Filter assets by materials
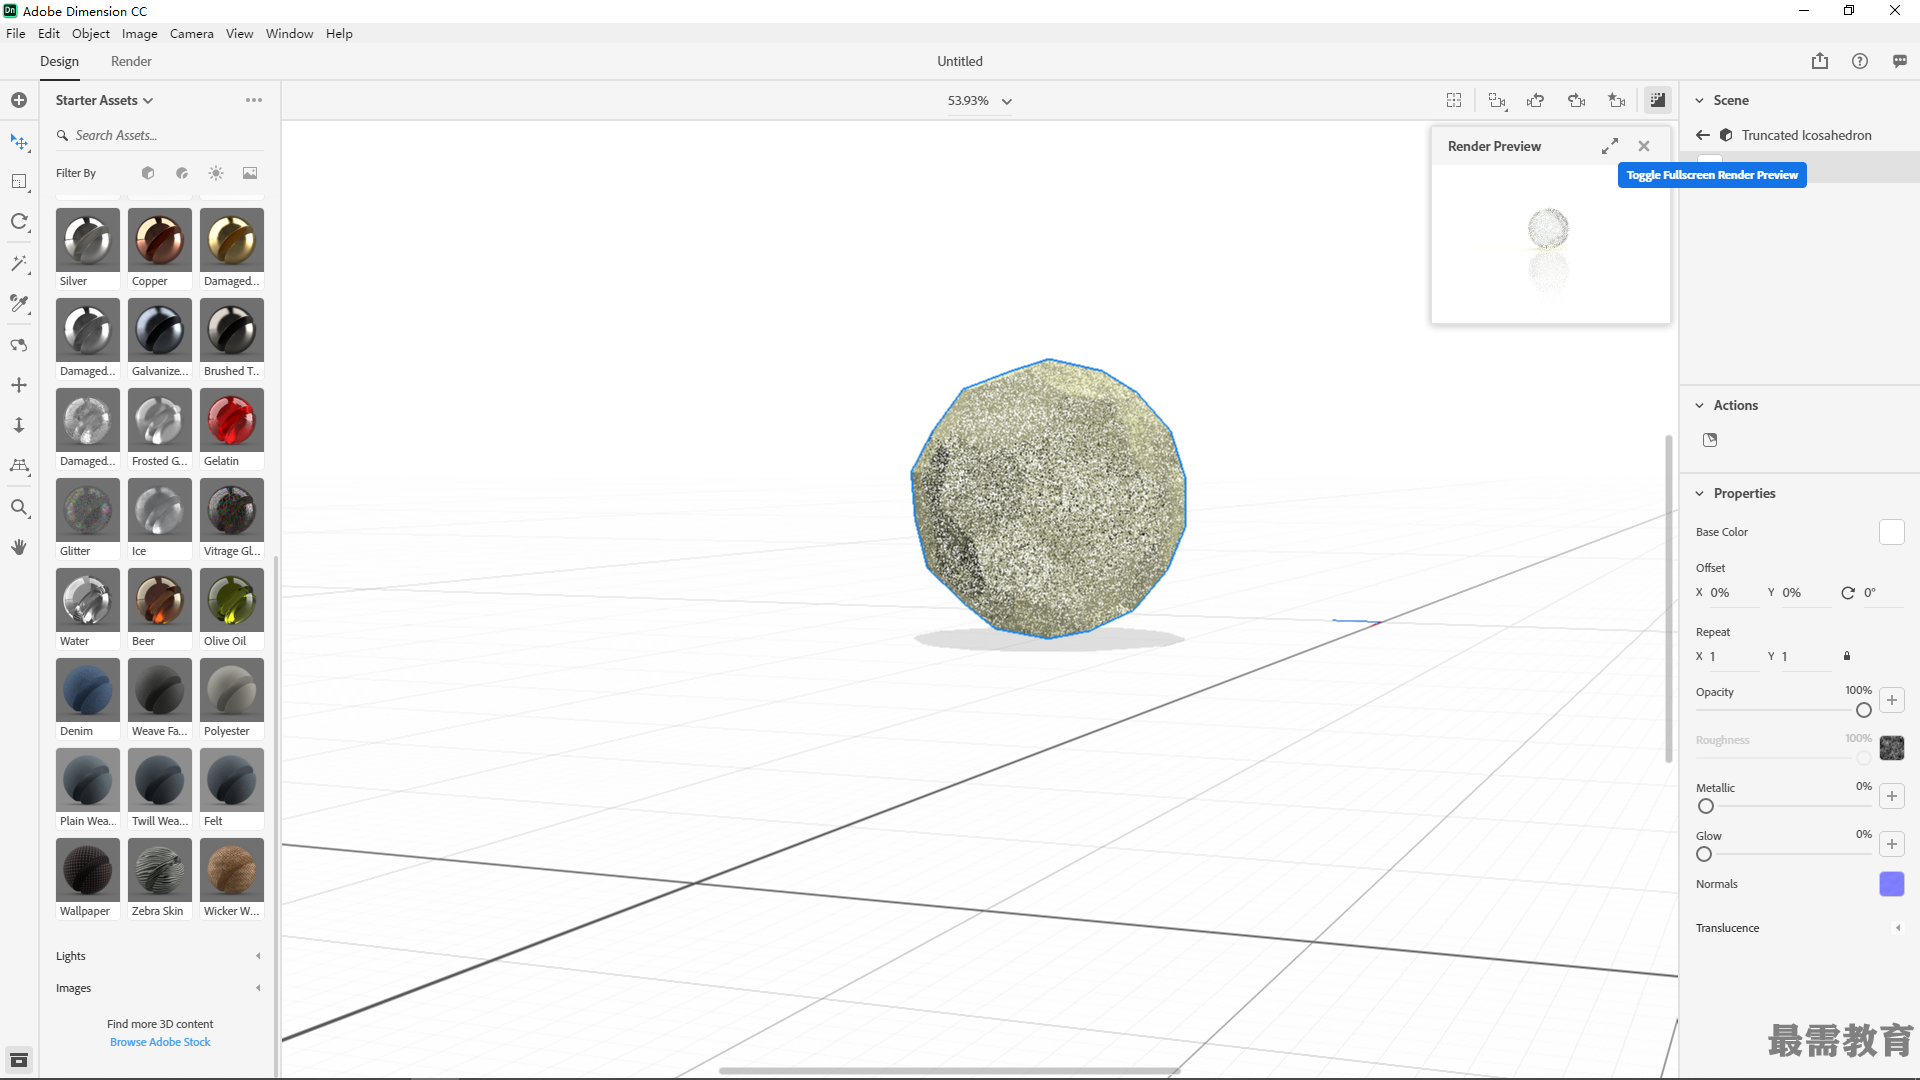1920x1080 pixels. pyautogui.click(x=182, y=173)
